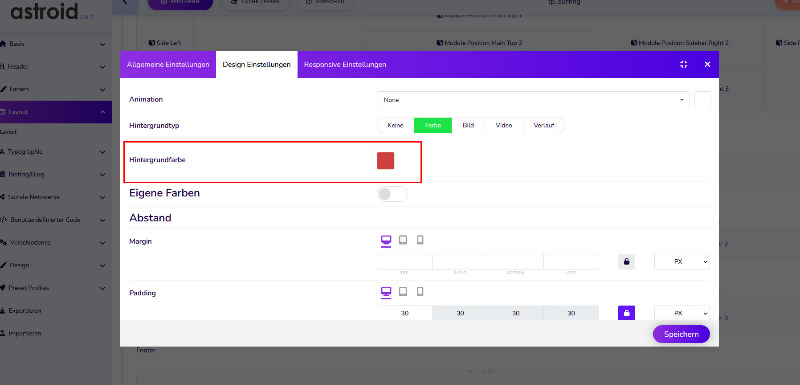This screenshot has width=800, height=385.
Task: Click 'Module Position Sidebar Right 2' block
Action: tap(679, 43)
